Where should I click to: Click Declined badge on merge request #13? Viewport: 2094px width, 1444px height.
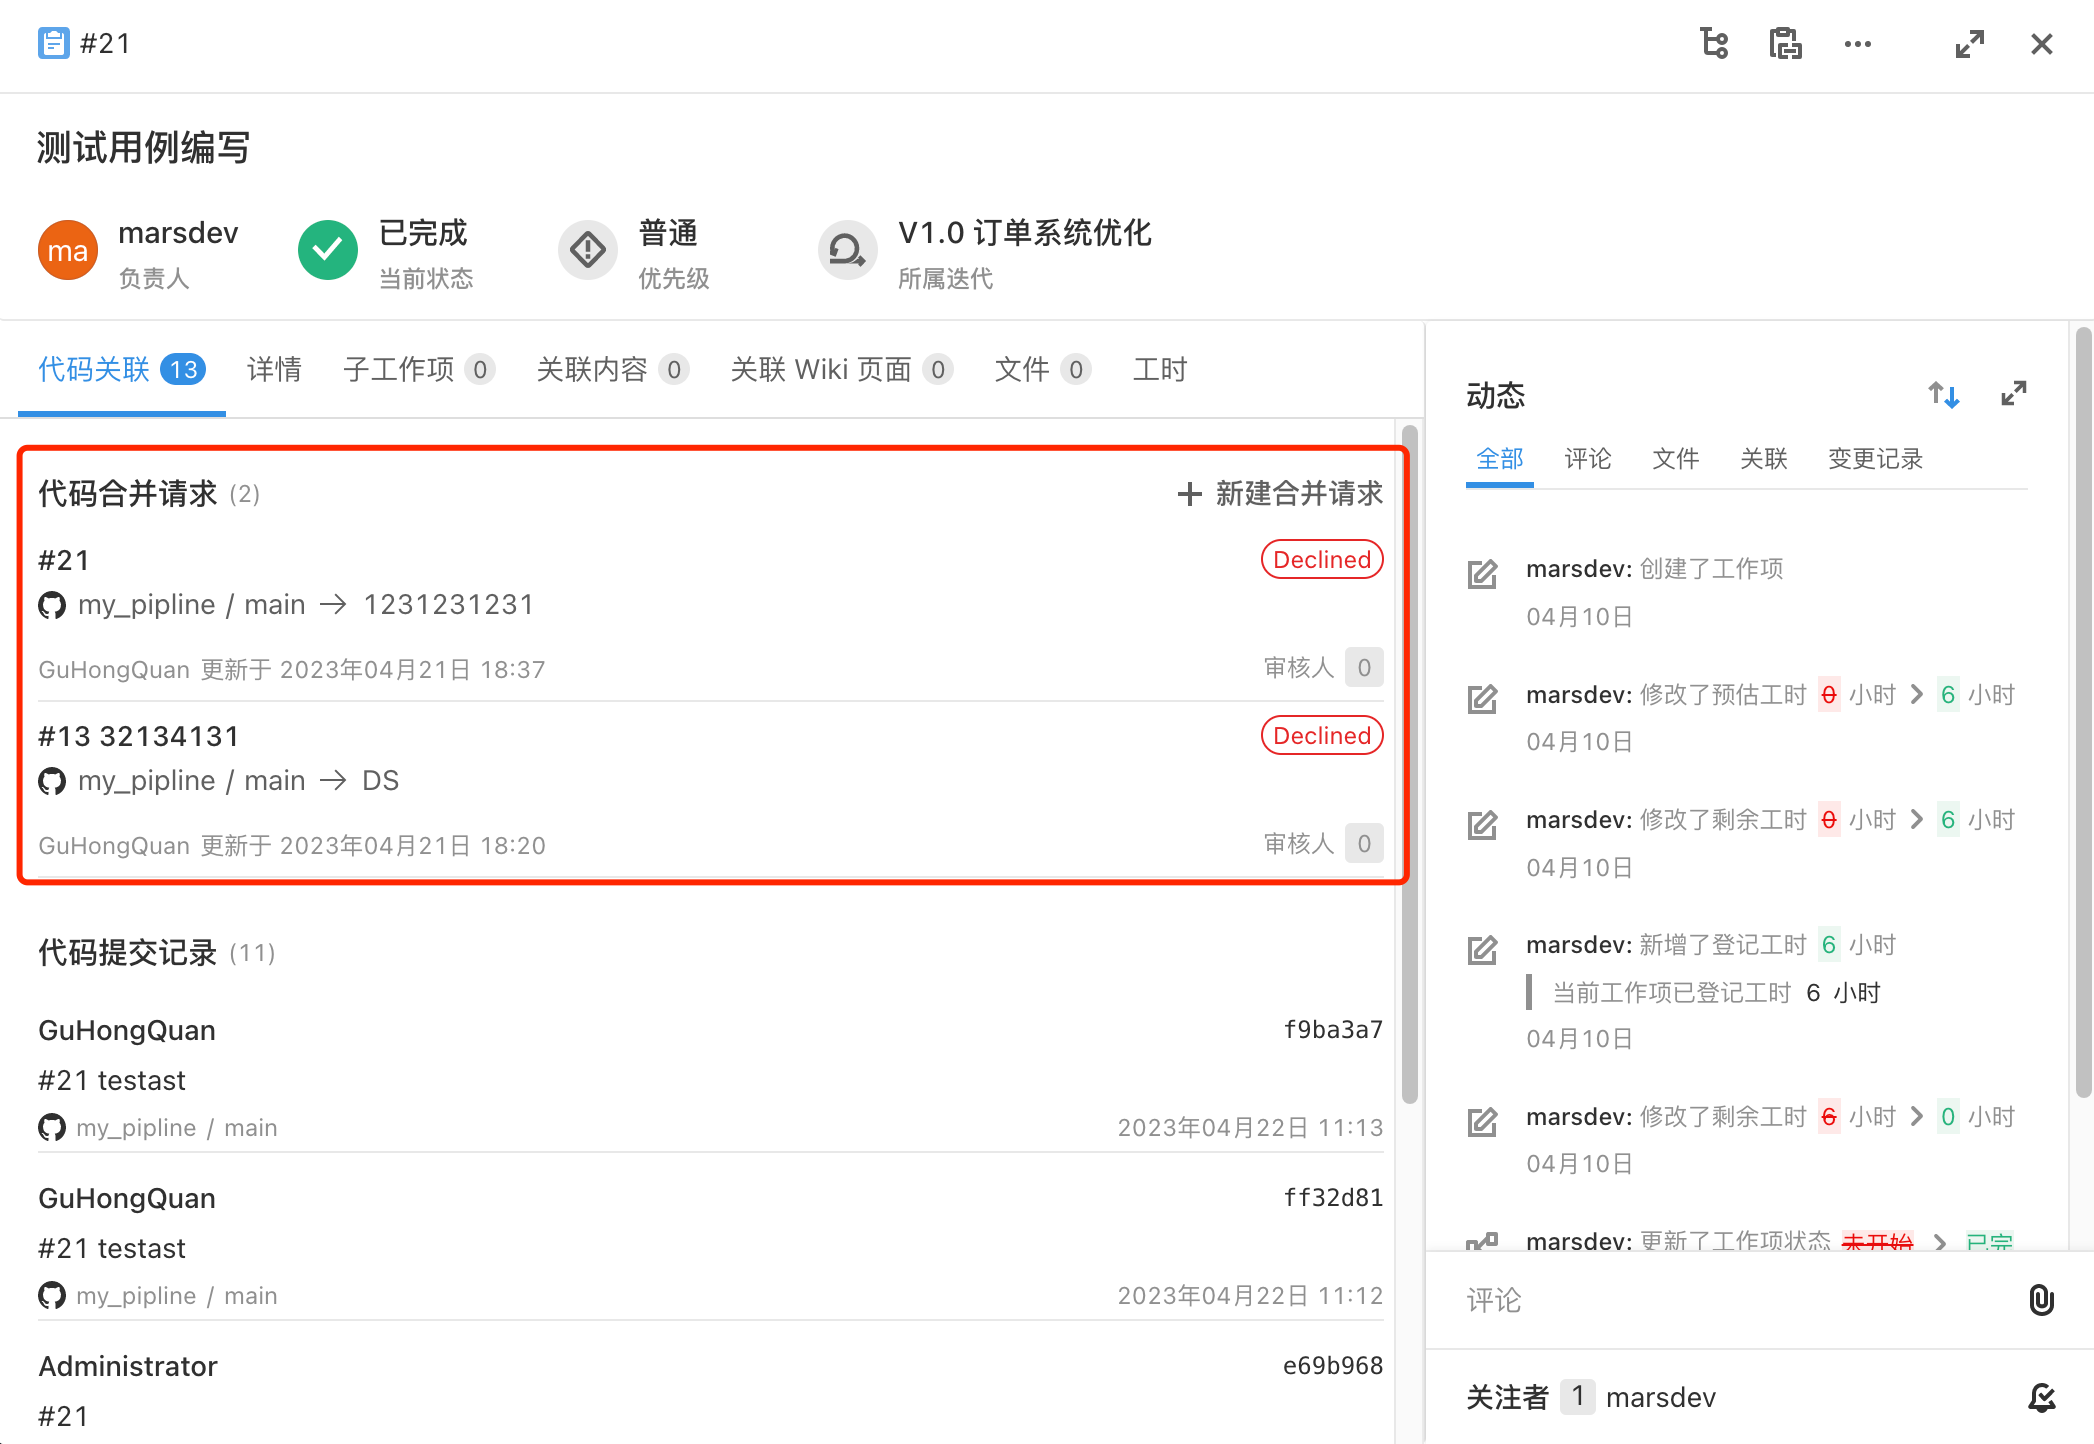[1322, 736]
